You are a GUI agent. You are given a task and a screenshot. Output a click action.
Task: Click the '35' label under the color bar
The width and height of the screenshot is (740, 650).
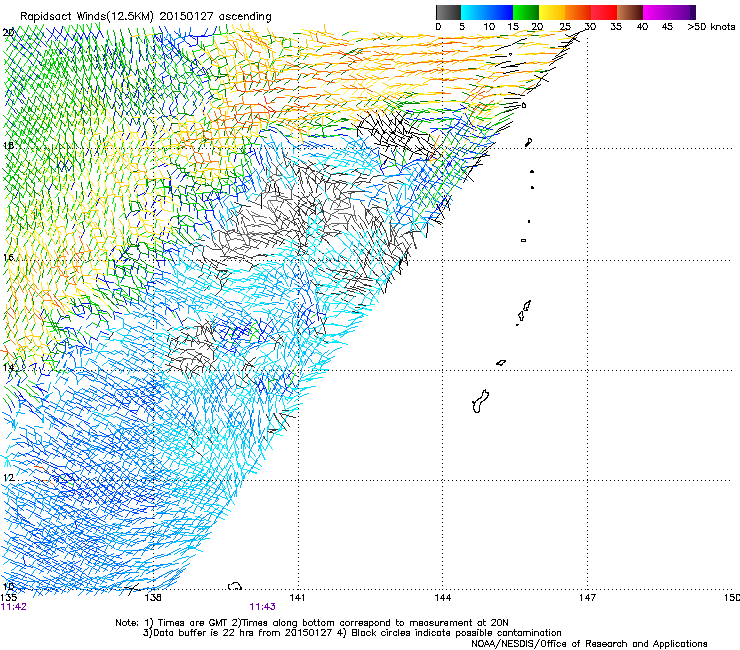point(616,27)
